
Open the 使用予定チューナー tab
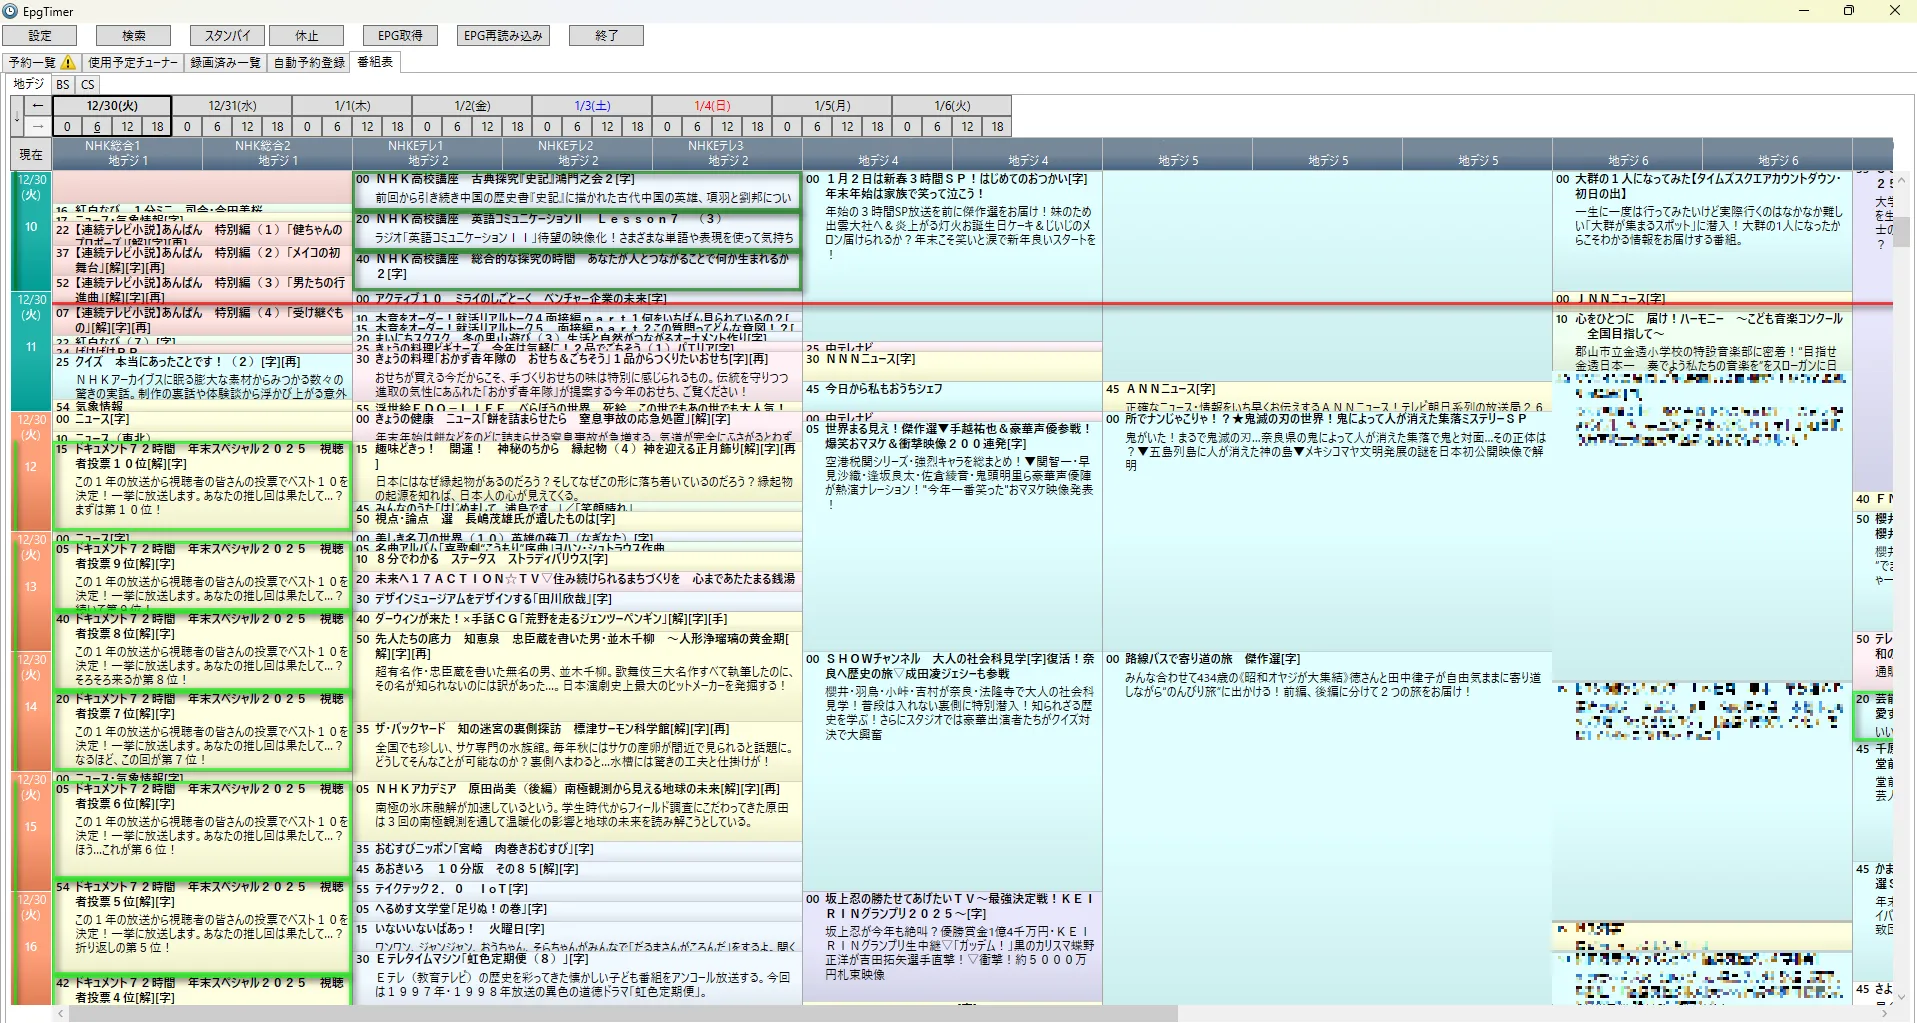[133, 62]
